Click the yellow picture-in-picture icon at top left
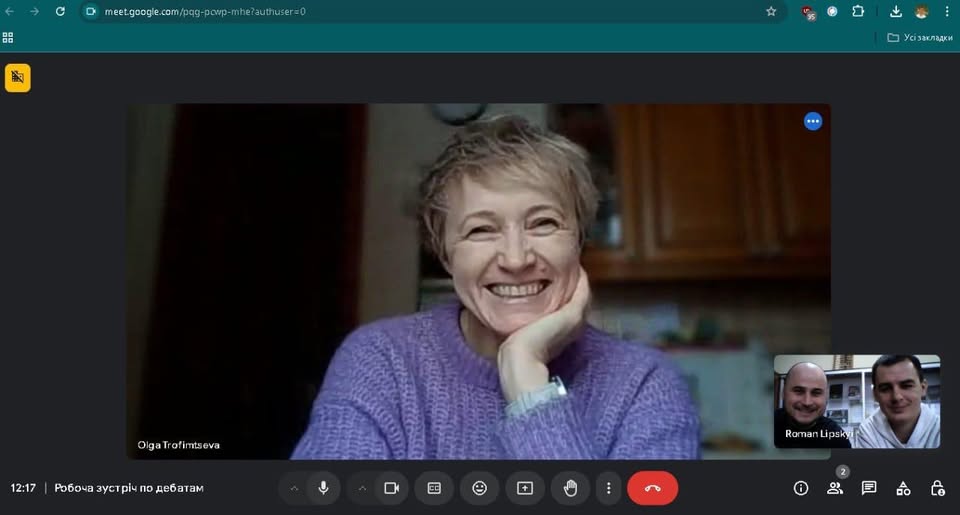The height and width of the screenshot is (515, 960). tap(18, 78)
